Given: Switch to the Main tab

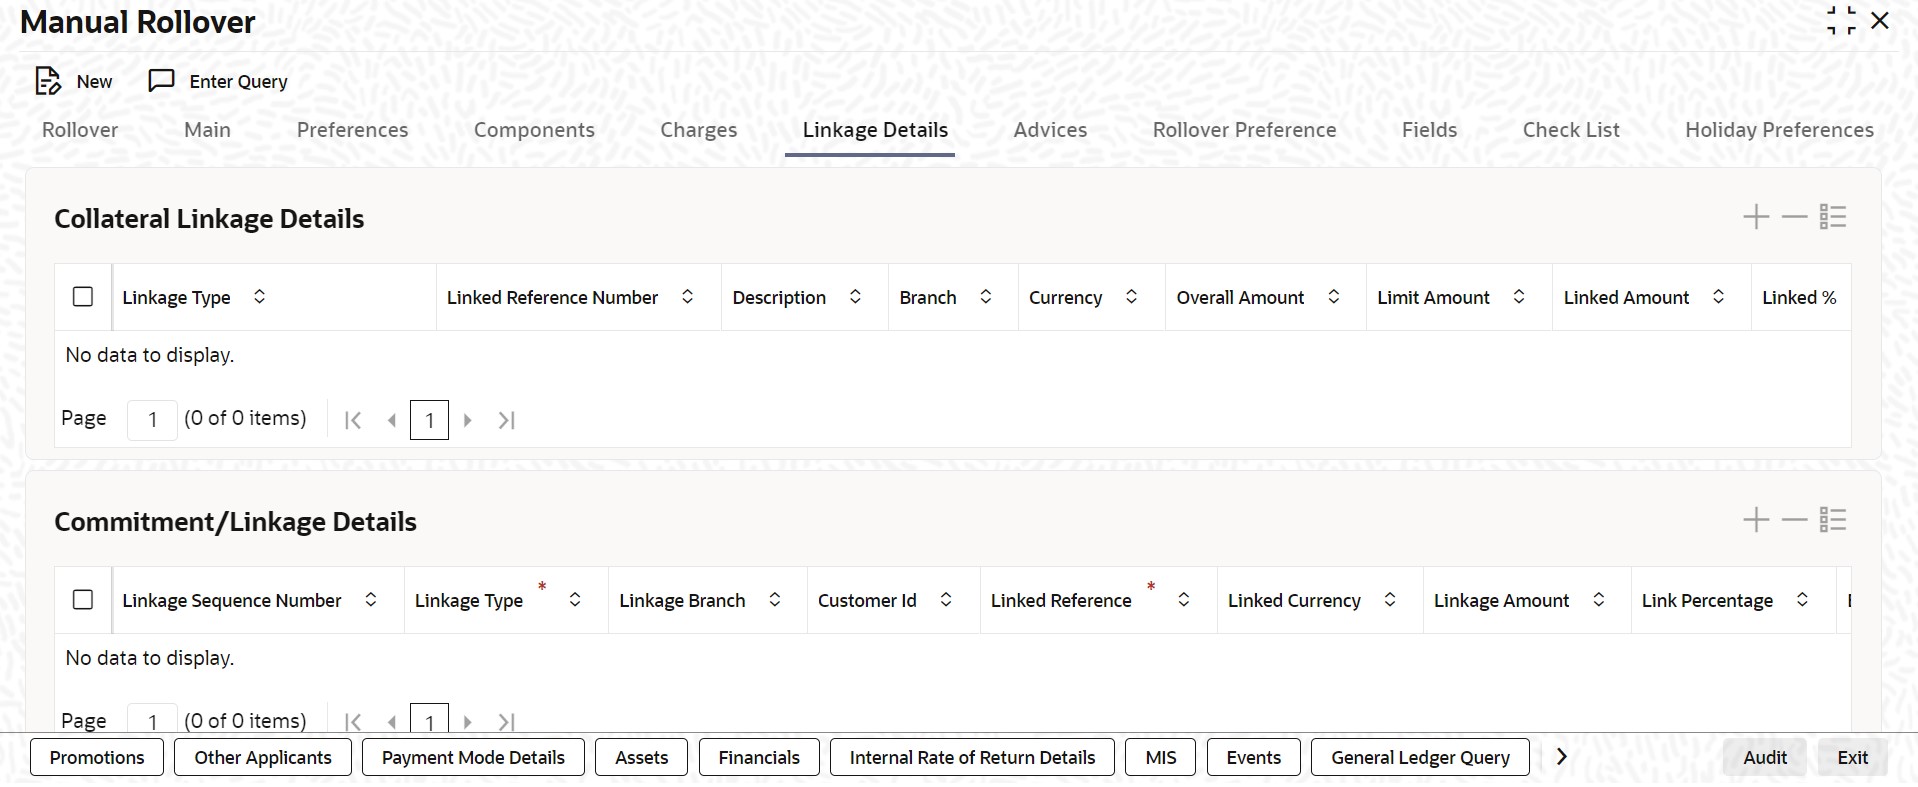Looking at the screenshot, I should pos(207,130).
